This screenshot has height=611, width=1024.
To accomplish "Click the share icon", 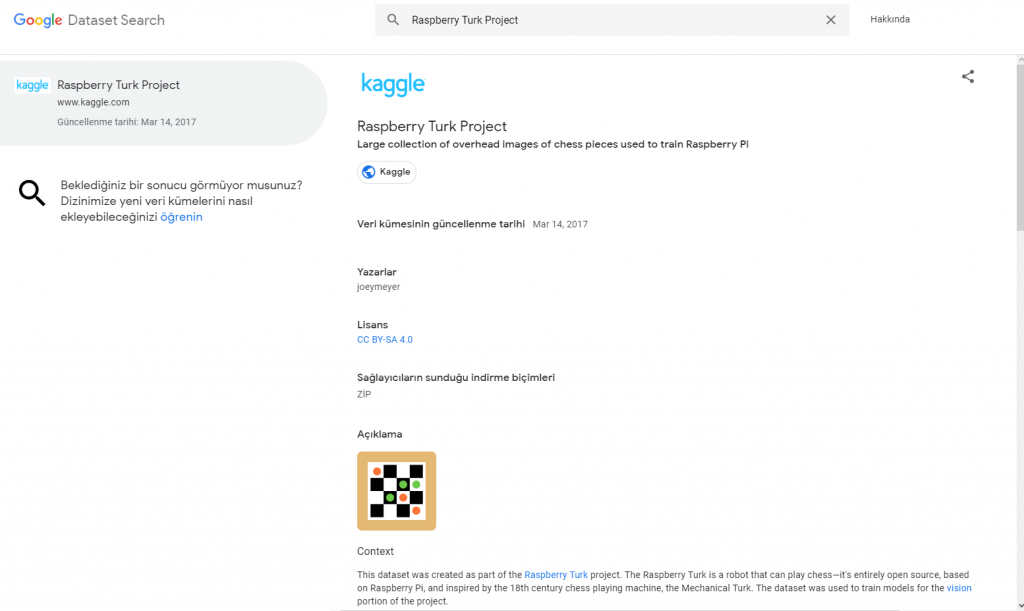I will [x=968, y=76].
